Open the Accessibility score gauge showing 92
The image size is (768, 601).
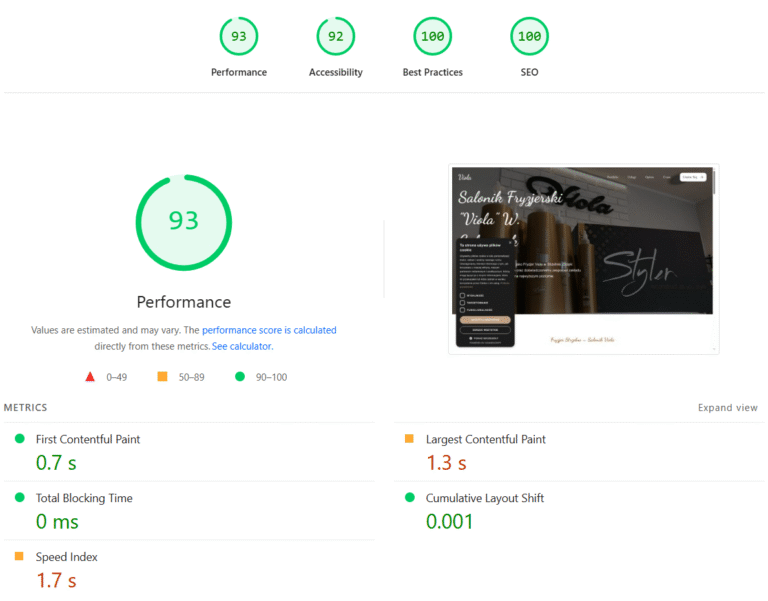coord(336,37)
